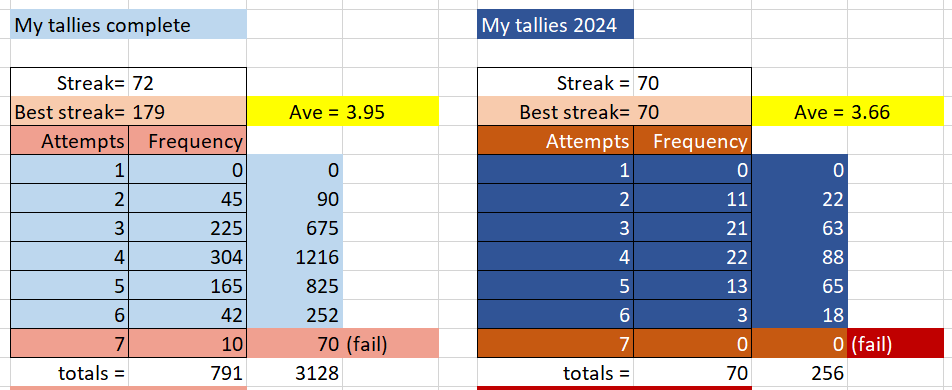Select the total frequency cell 791
Screen dimensions: 952x390
[x=188, y=372]
